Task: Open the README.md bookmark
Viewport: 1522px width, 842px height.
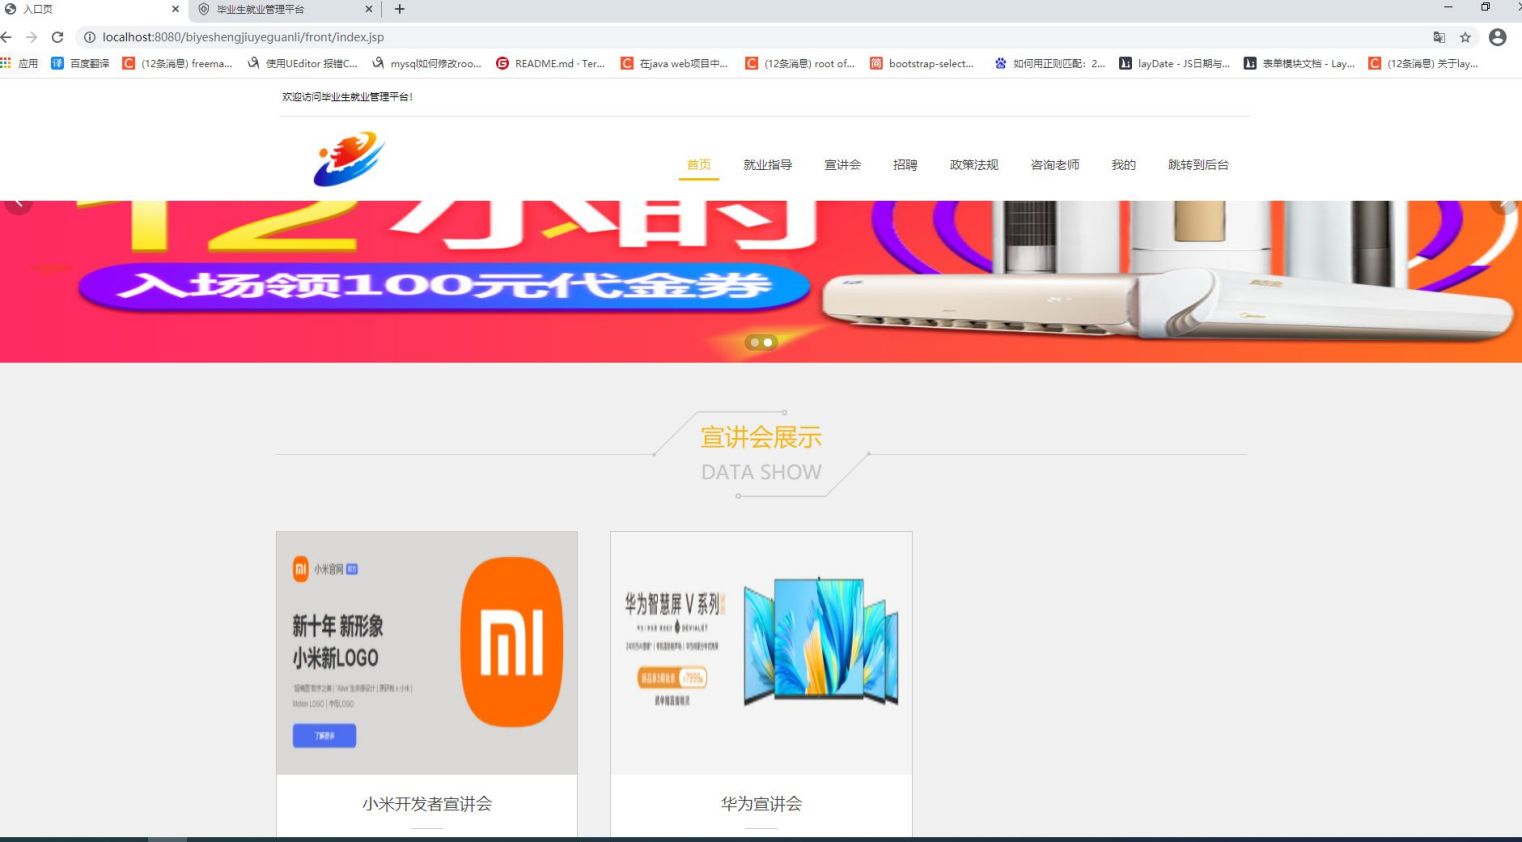Action: (x=551, y=63)
